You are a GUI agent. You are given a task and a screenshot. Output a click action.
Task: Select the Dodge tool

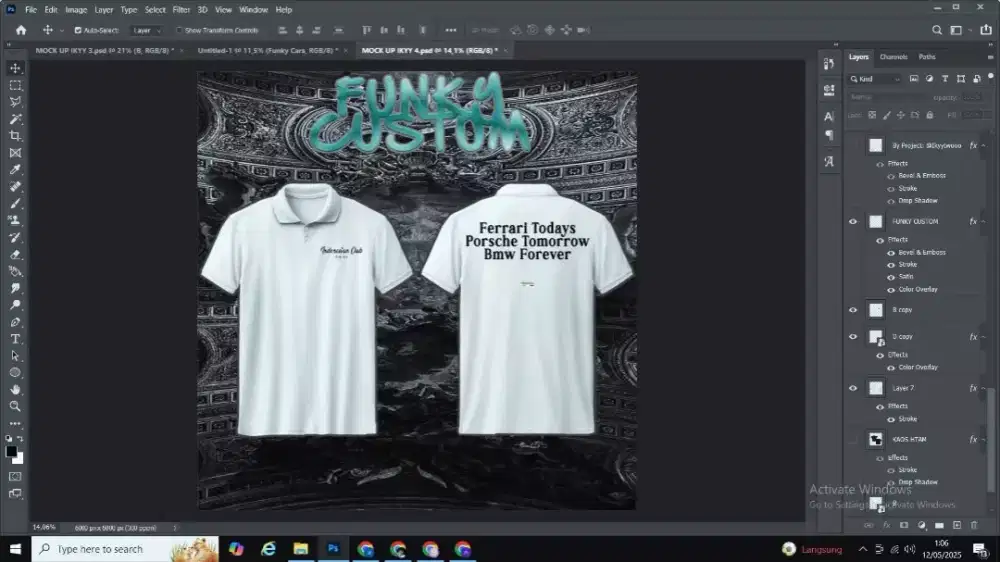15,305
